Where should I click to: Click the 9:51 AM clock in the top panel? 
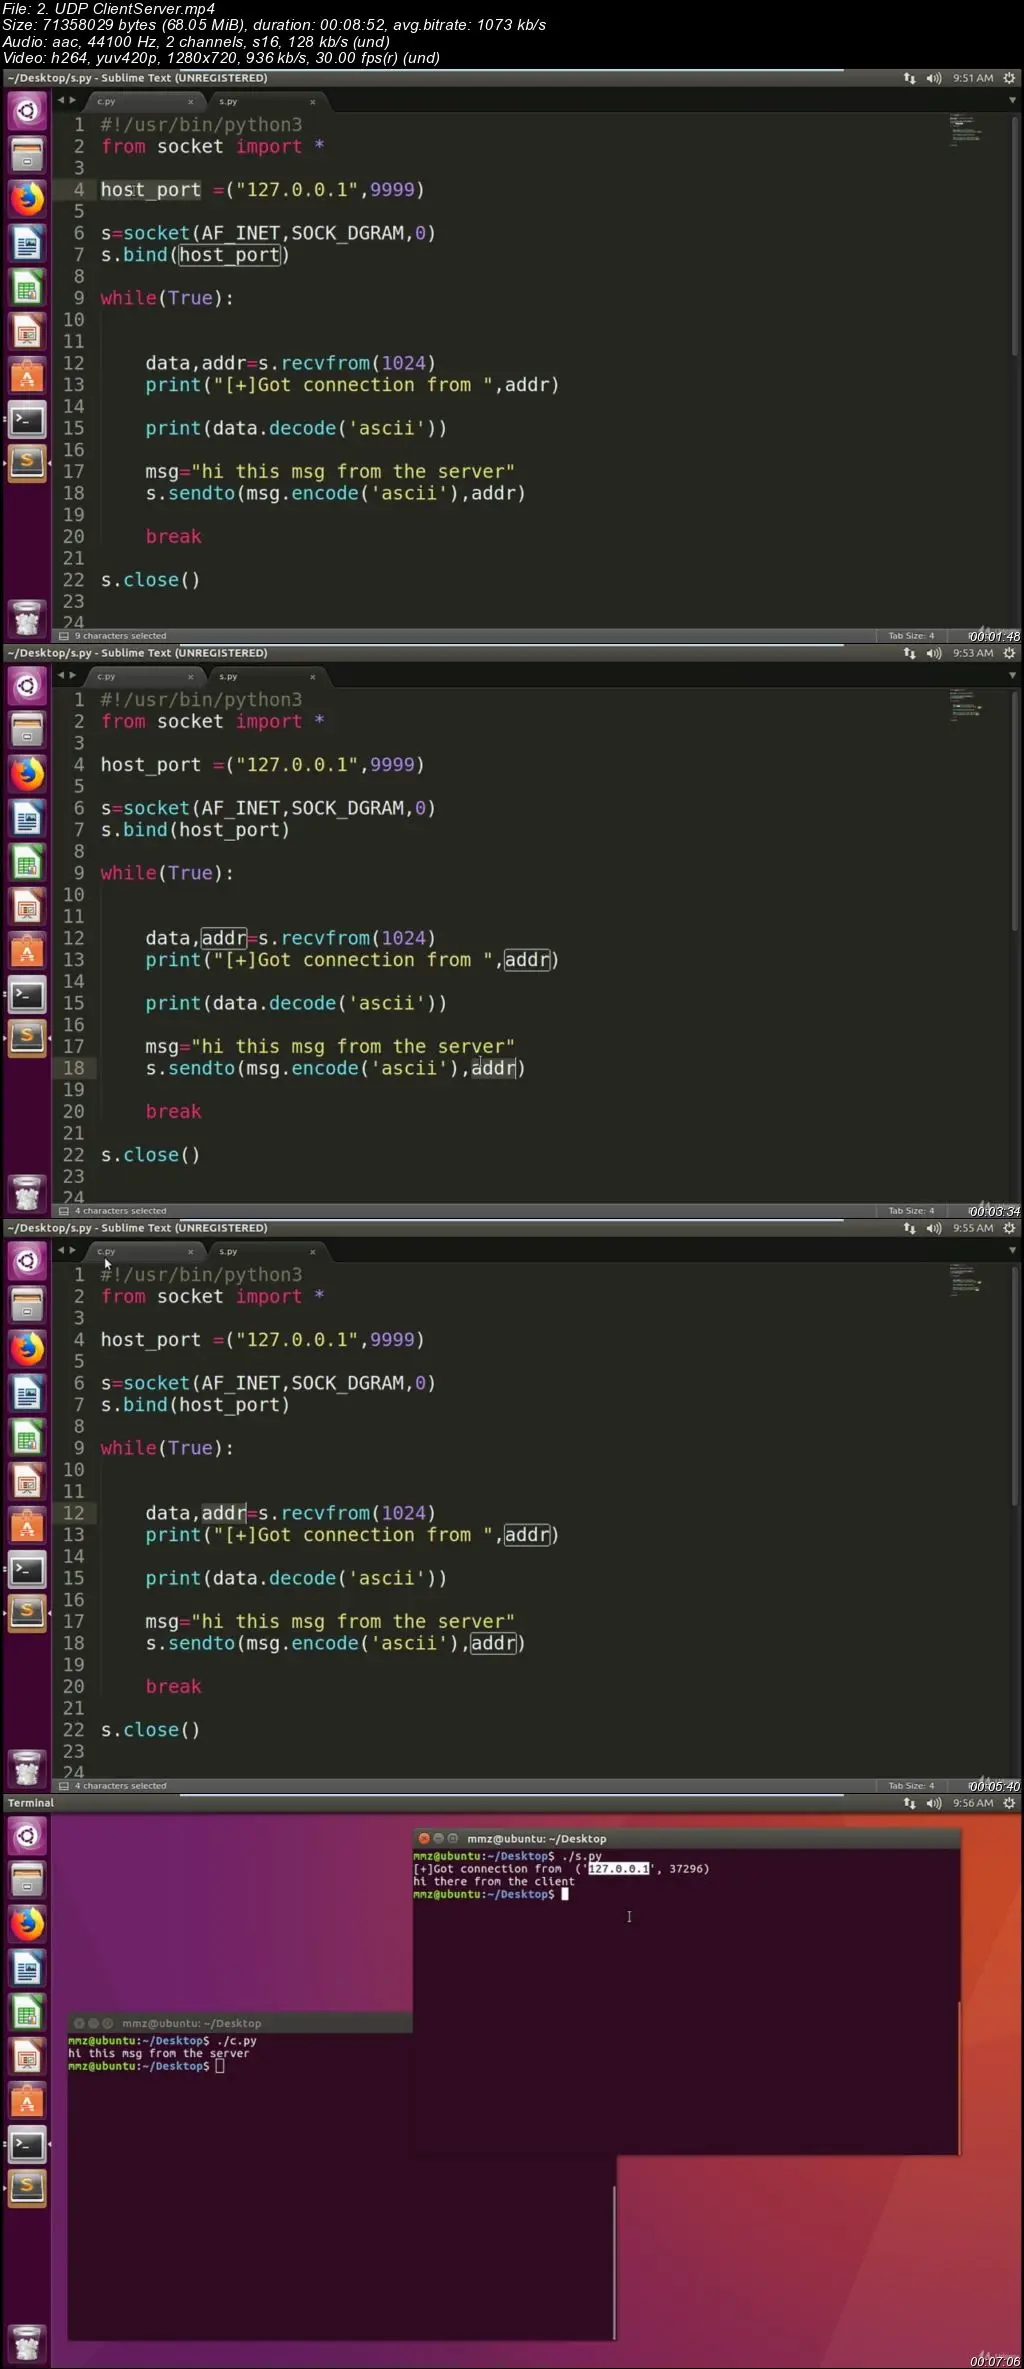973,78
